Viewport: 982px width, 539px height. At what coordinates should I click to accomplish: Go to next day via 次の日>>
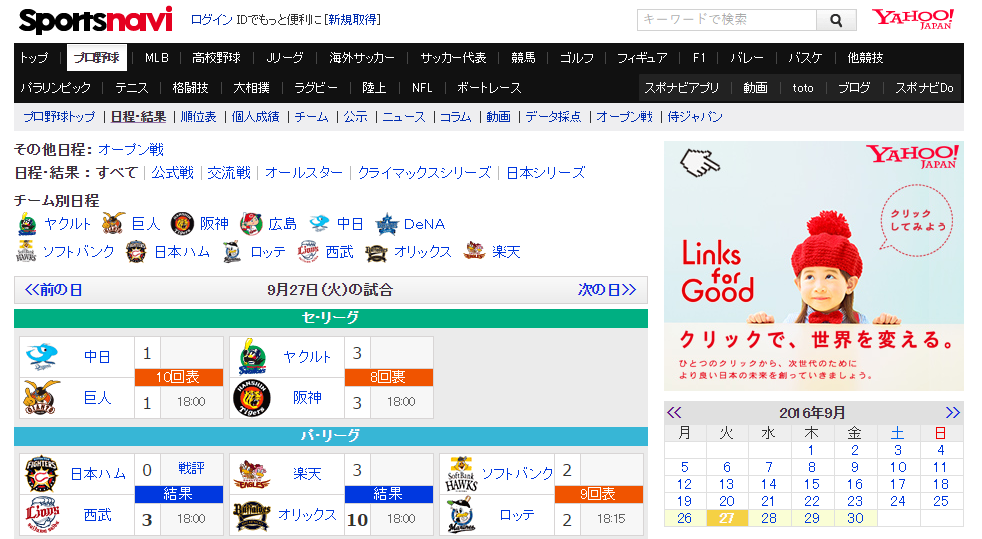[x=607, y=290]
